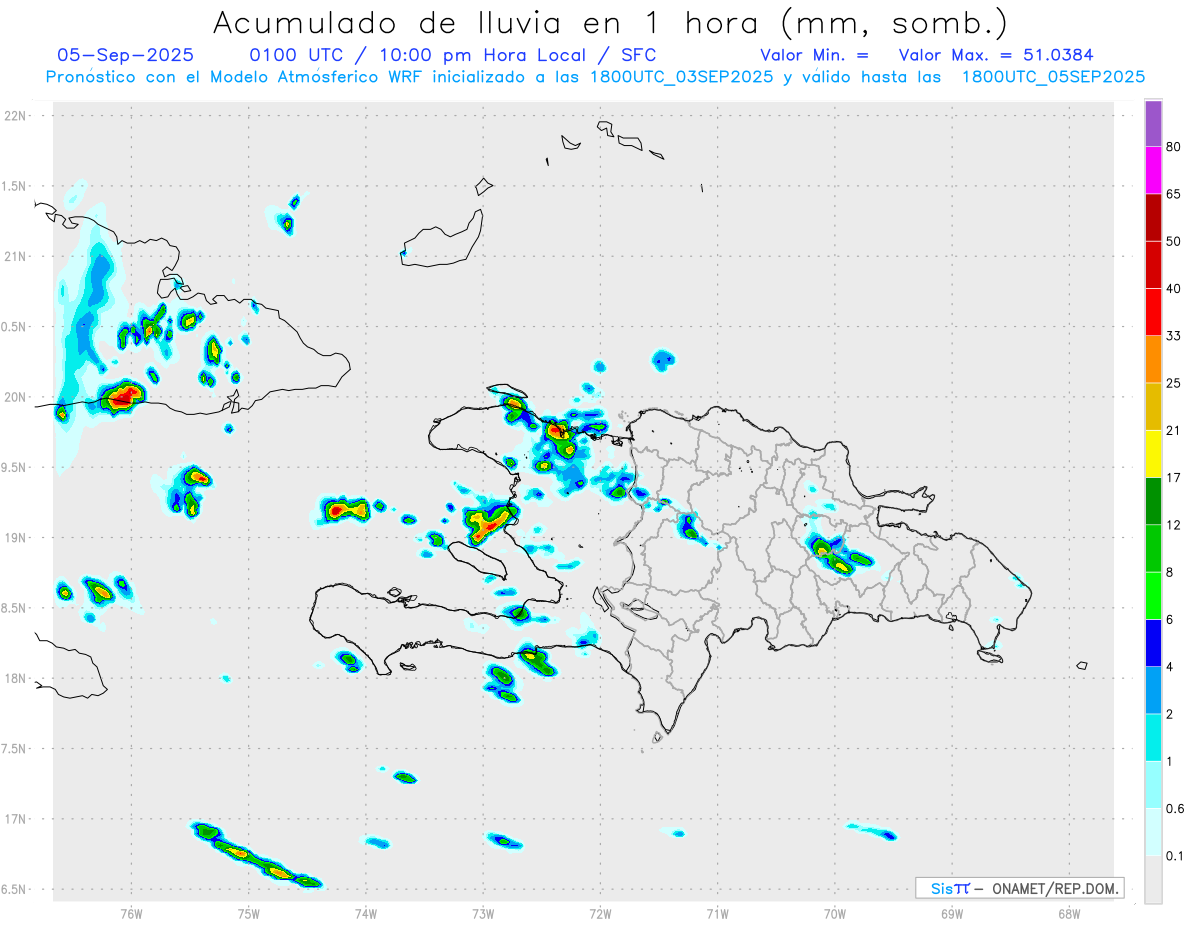Select the "40" color scale value

point(1173,288)
